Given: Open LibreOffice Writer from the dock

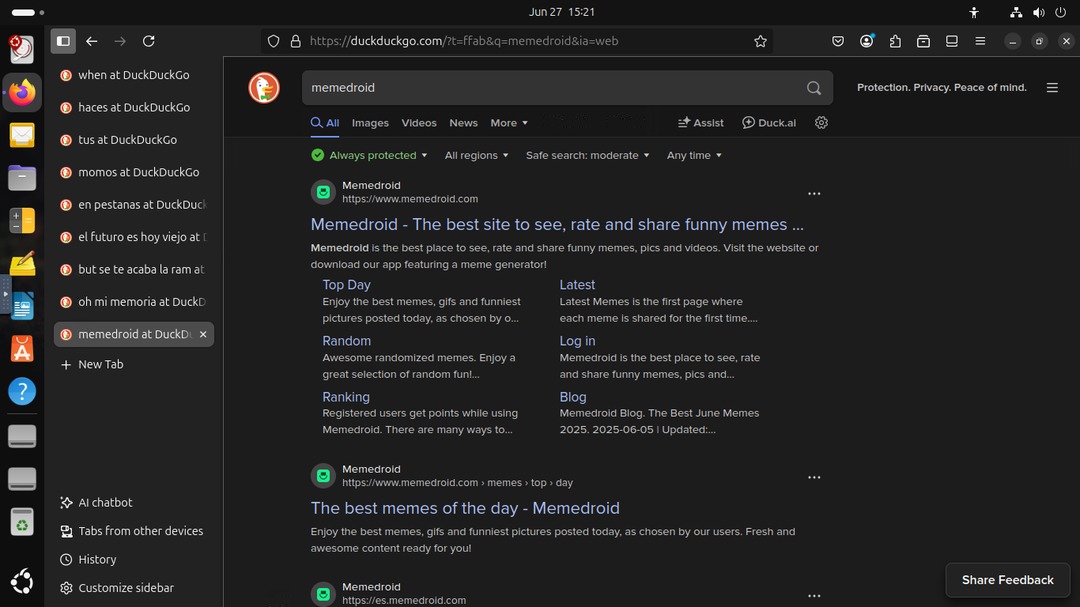Looking at the screenshot, I should point(22,306).
